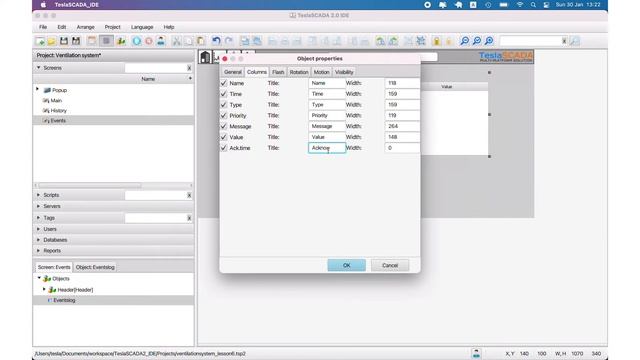
Task: Select the Object: Eventslog tab
Action: (95, 267)
